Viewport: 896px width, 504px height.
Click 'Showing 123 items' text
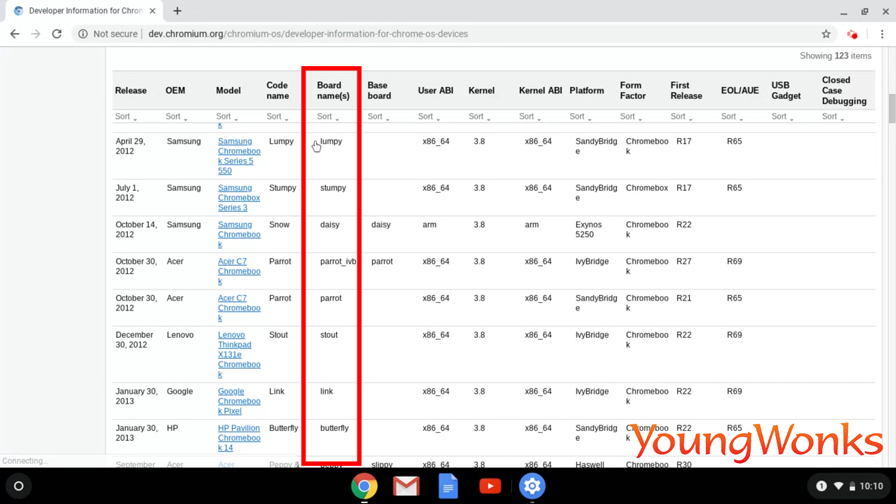click(835, 56)
